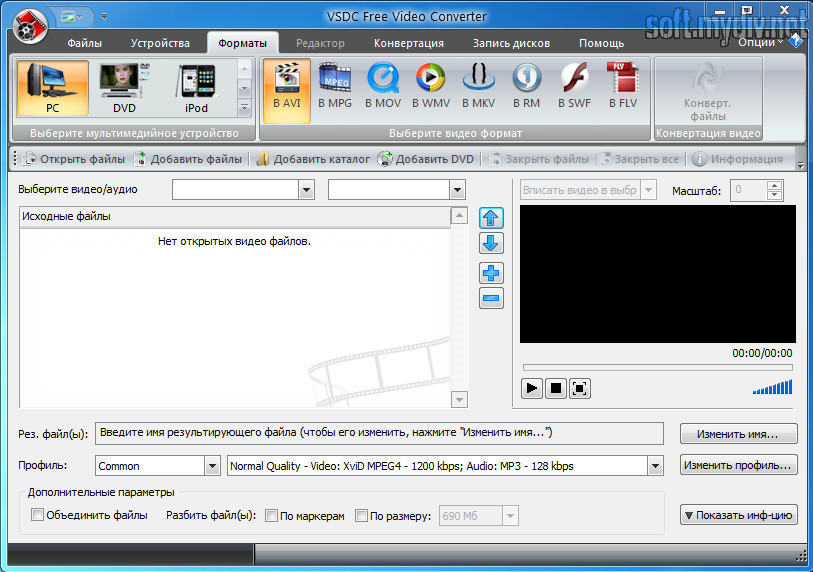Image resolution: width=813 pixels, height=572 pixels.
Task: Click Добавить файлы toolbar item
Action: coord(188,159)
